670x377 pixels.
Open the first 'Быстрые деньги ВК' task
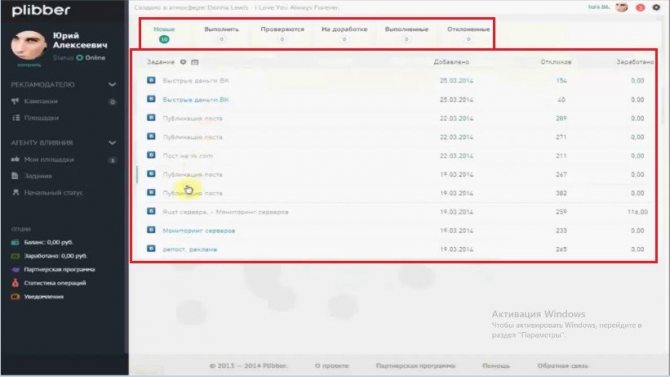pyautogui.click(x=196, y=80)
